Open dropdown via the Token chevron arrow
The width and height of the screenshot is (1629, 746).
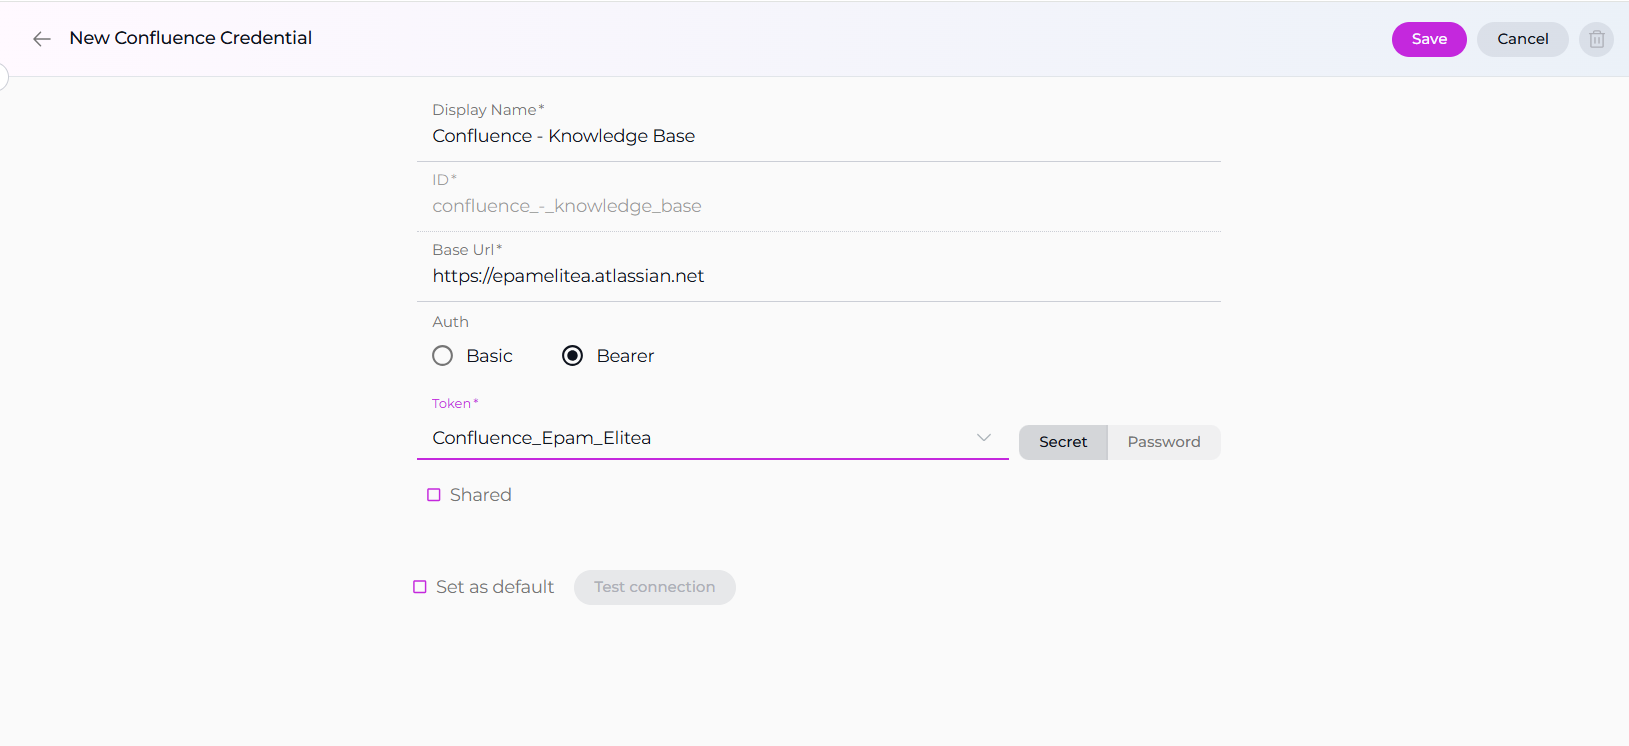[983, 438]
